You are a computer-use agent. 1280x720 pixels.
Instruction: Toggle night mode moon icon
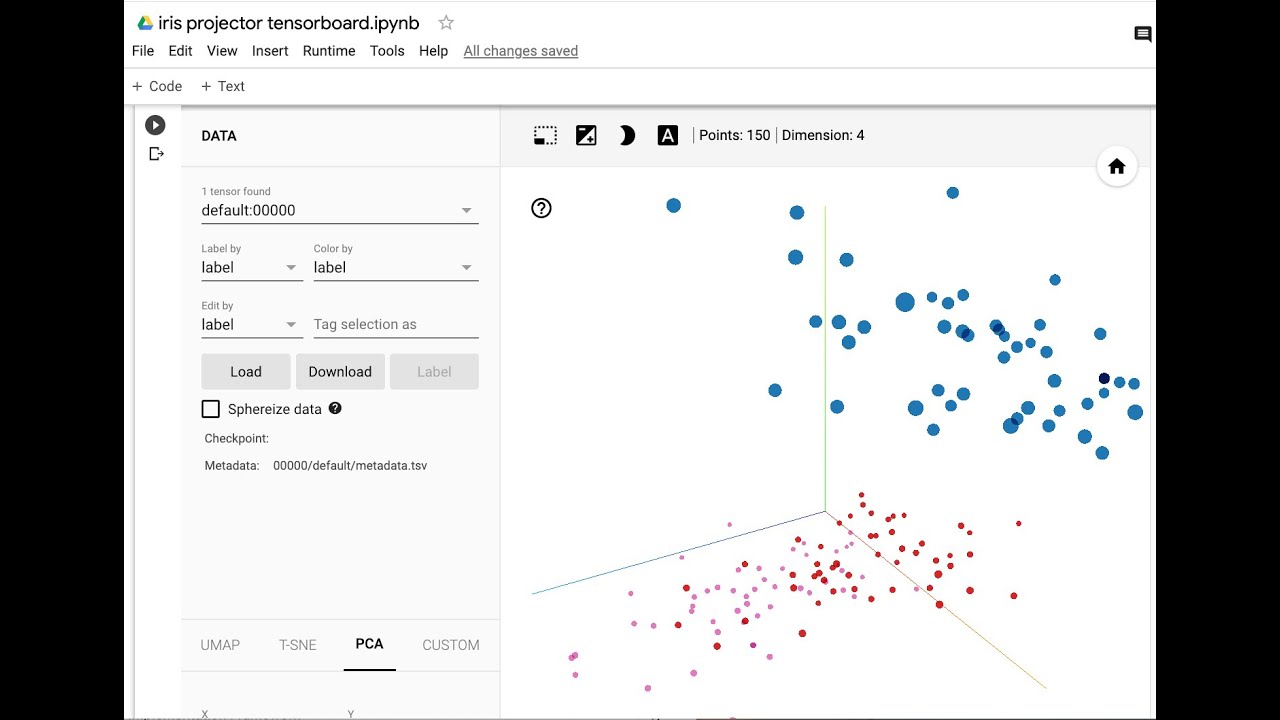pyautogui.click(x=627, y=136)
